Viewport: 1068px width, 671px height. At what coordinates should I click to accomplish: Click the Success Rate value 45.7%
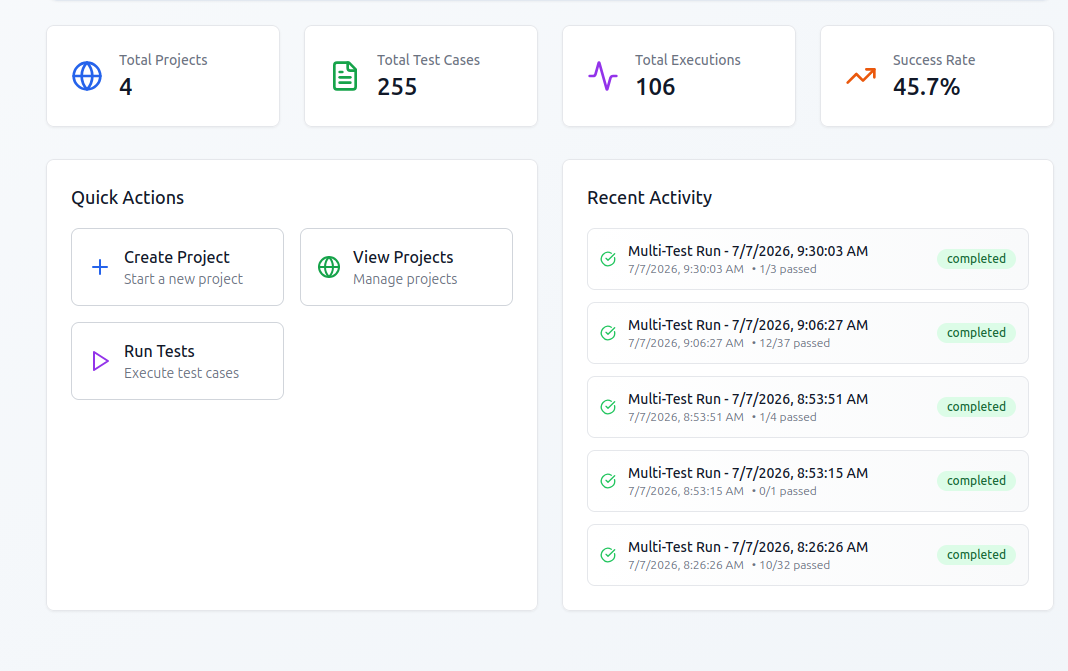click(x=926, y=87)
